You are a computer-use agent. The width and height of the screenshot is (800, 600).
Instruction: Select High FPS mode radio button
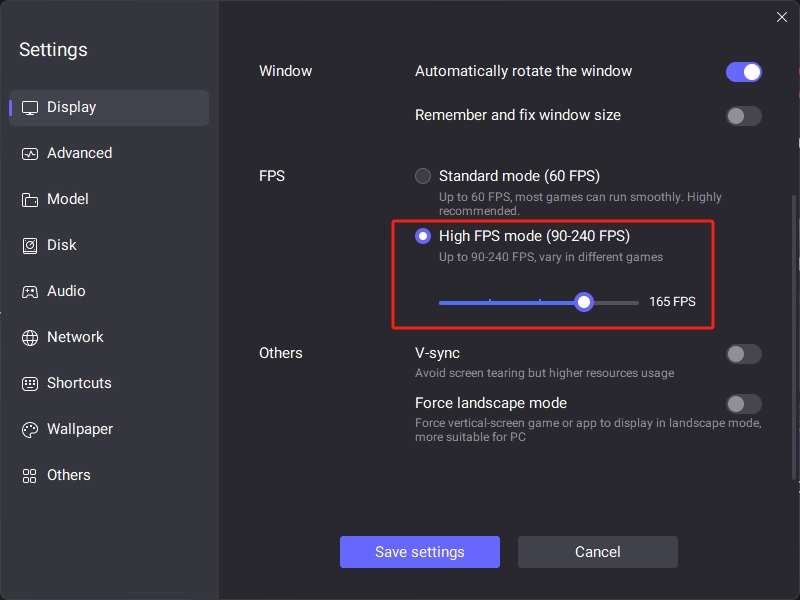coord(422,236)
